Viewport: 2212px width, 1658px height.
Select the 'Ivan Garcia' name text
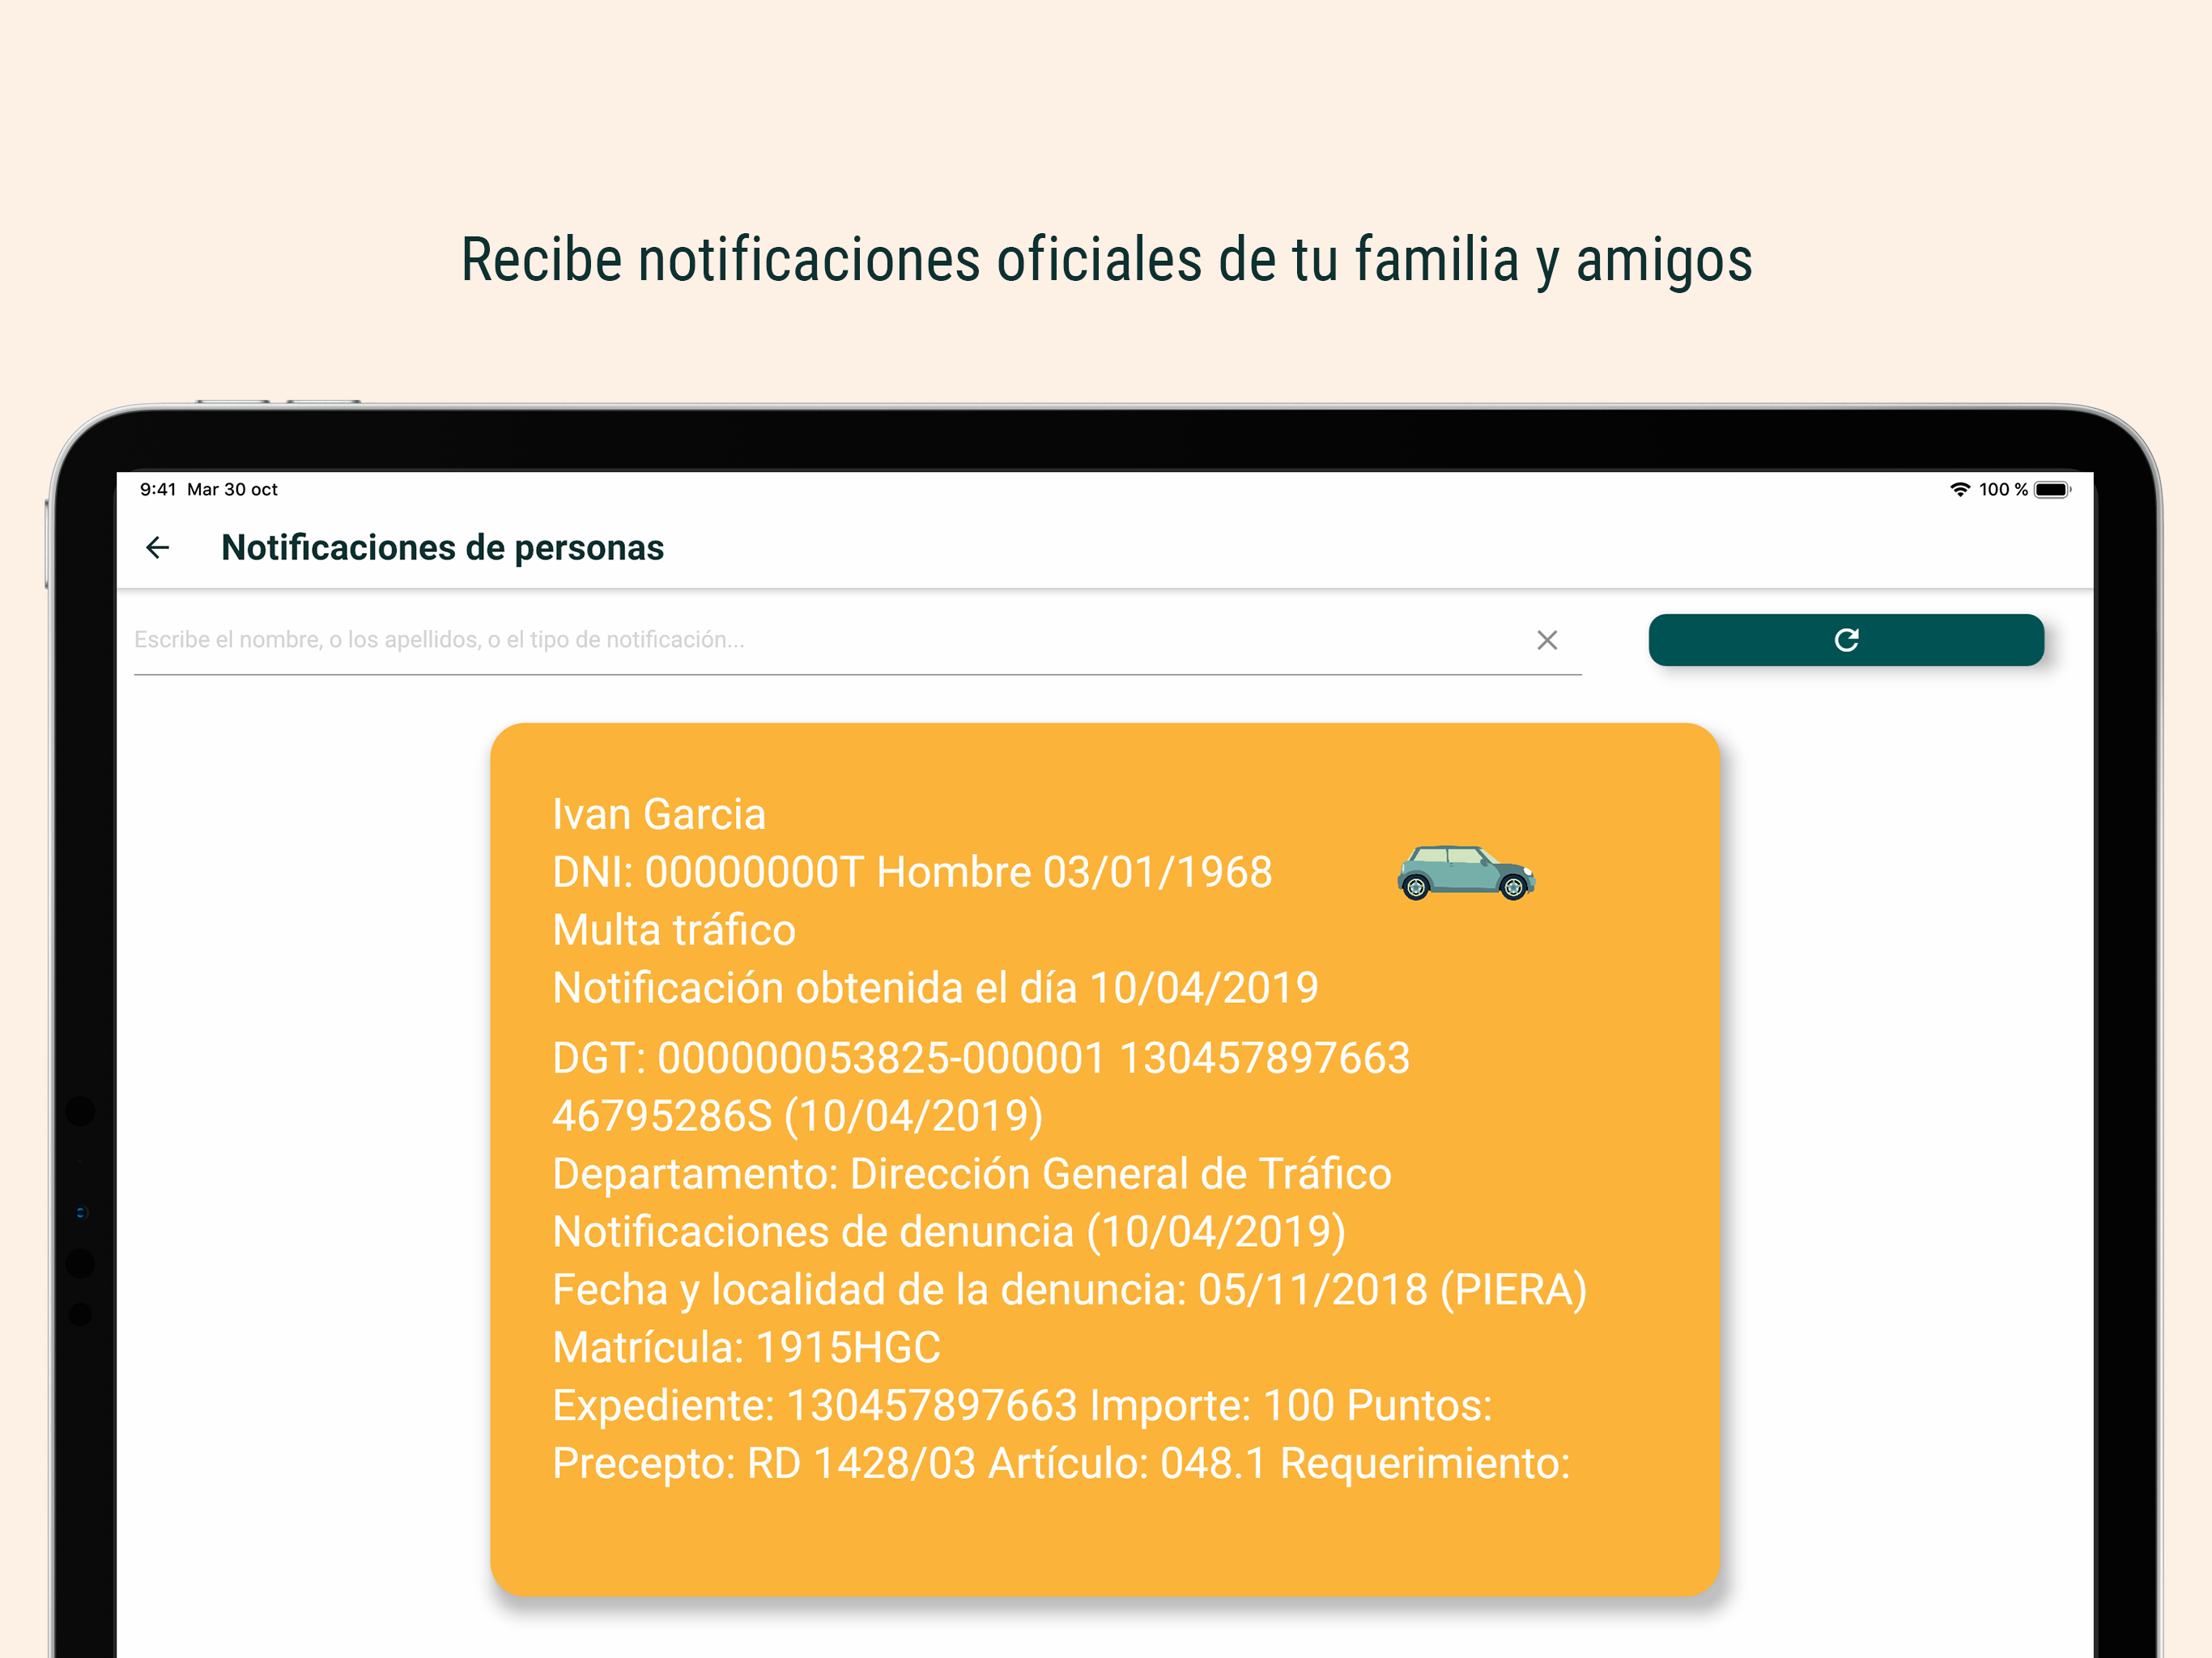[x=659, y=814]
